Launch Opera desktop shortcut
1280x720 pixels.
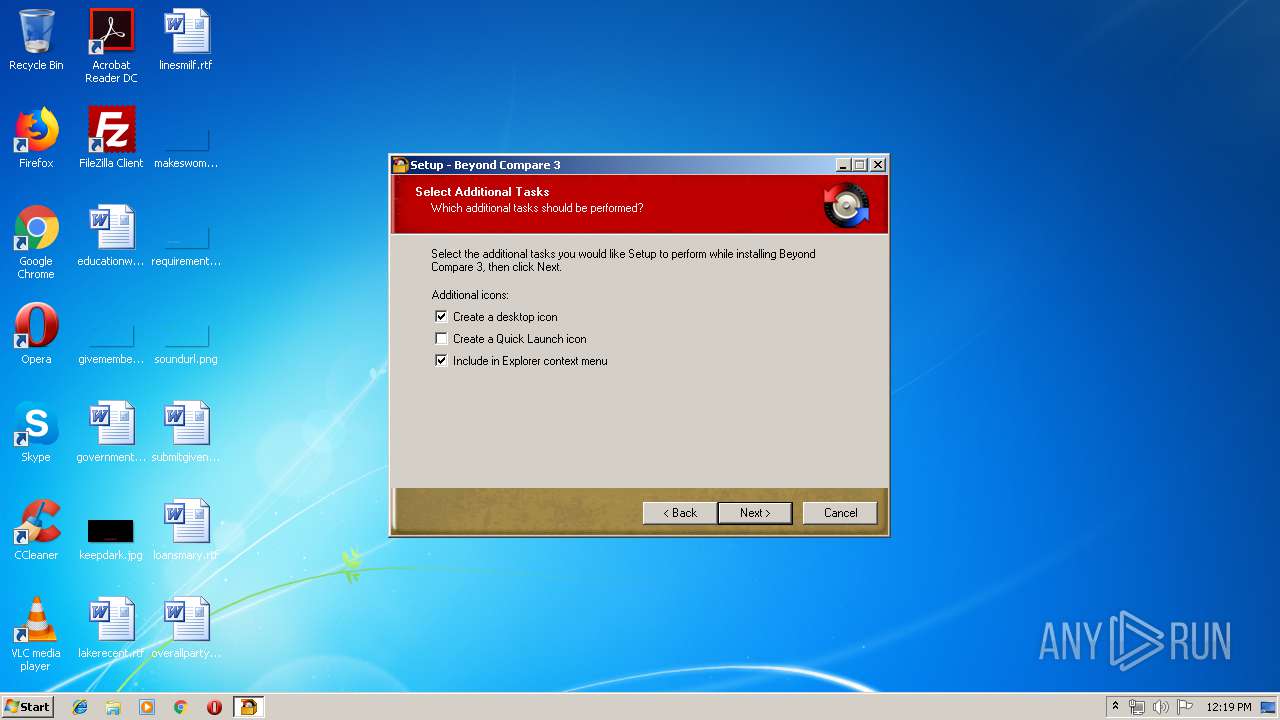tap(36, 334)
